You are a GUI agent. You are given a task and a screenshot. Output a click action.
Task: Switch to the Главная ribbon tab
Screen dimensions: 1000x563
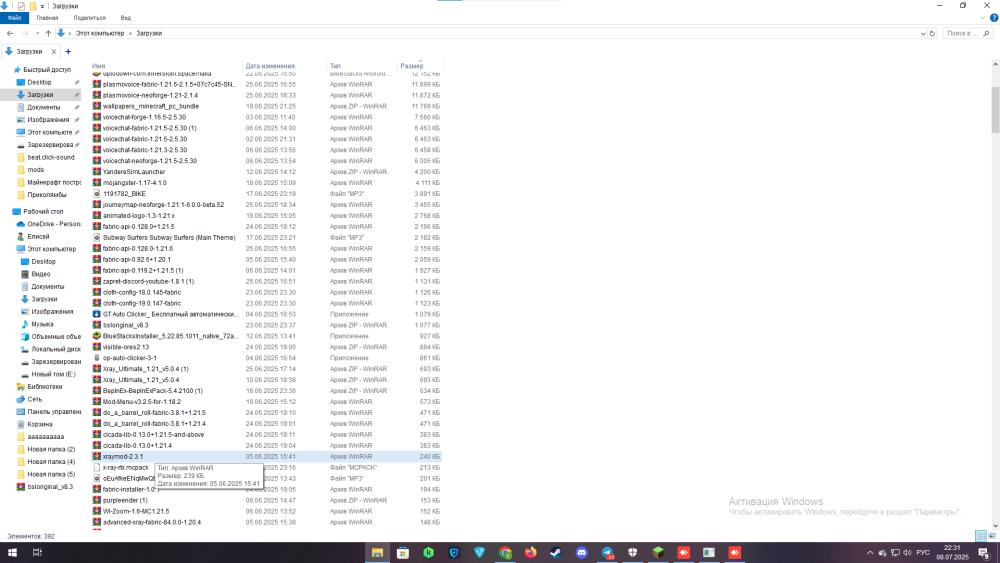coord(47,18)
